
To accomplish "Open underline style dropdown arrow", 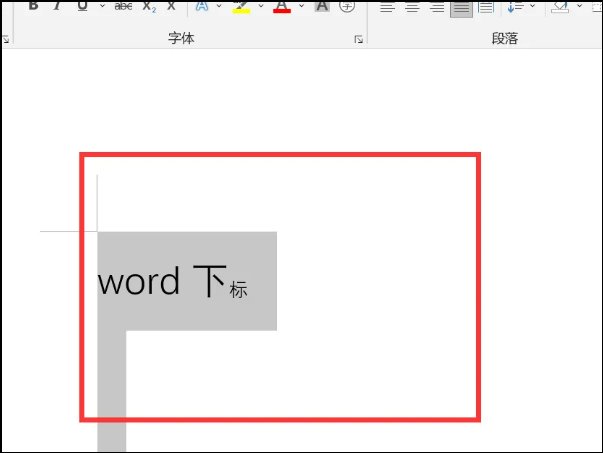I will [x=102, y=6].
